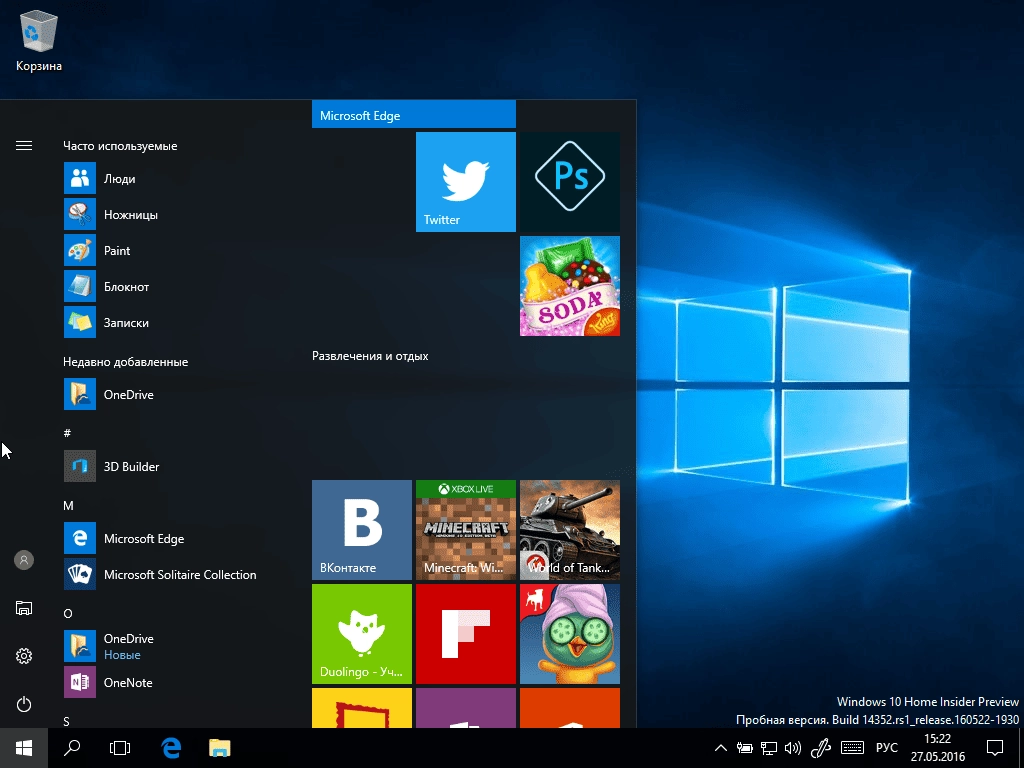
Task: Expand the Start menu hamburger button
Action: (24, 146)
